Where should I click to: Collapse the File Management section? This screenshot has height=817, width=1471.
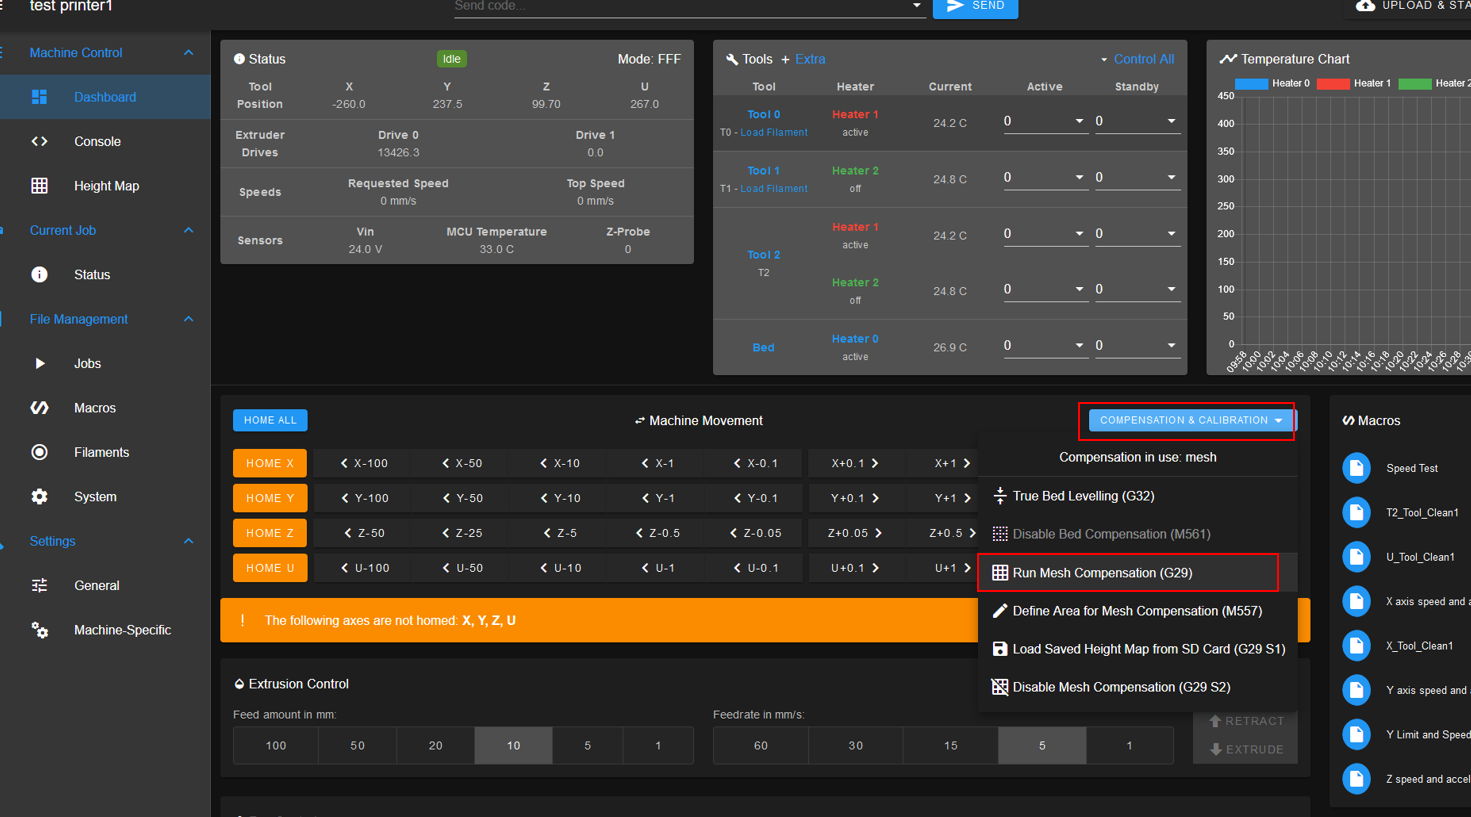(x=188, y=319)
